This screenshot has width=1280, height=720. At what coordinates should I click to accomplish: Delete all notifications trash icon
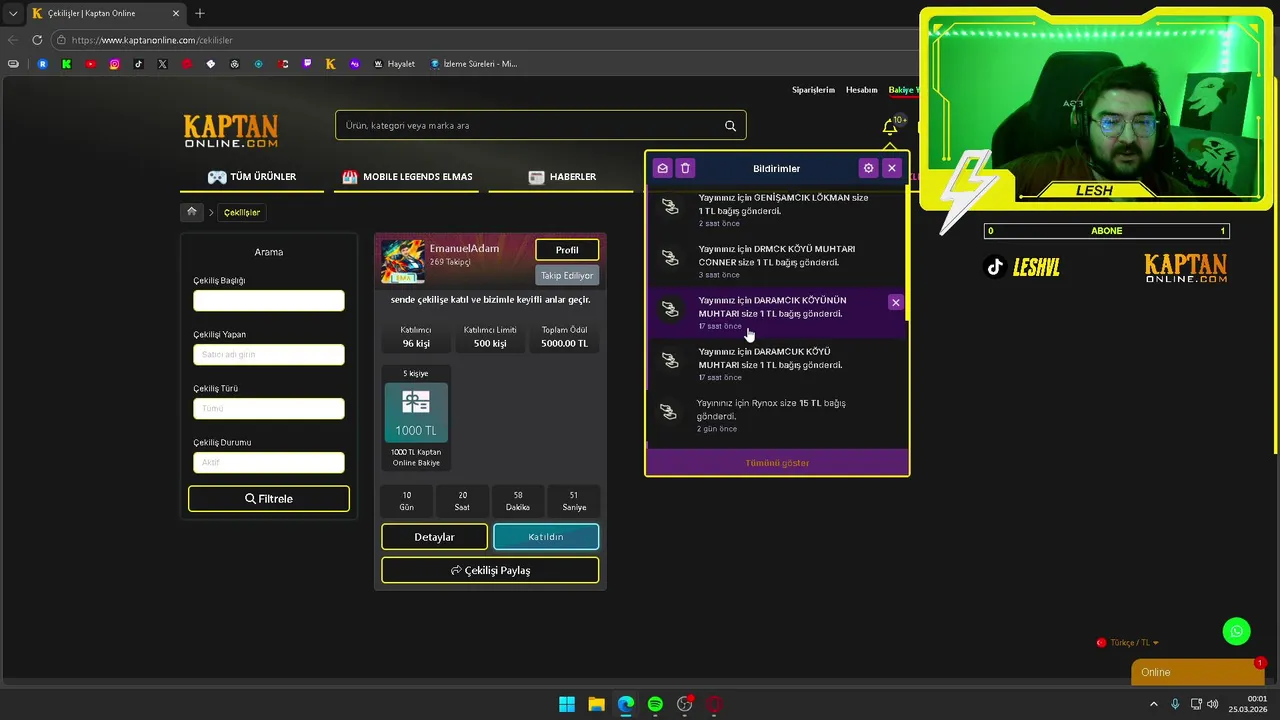pos(685,168)
